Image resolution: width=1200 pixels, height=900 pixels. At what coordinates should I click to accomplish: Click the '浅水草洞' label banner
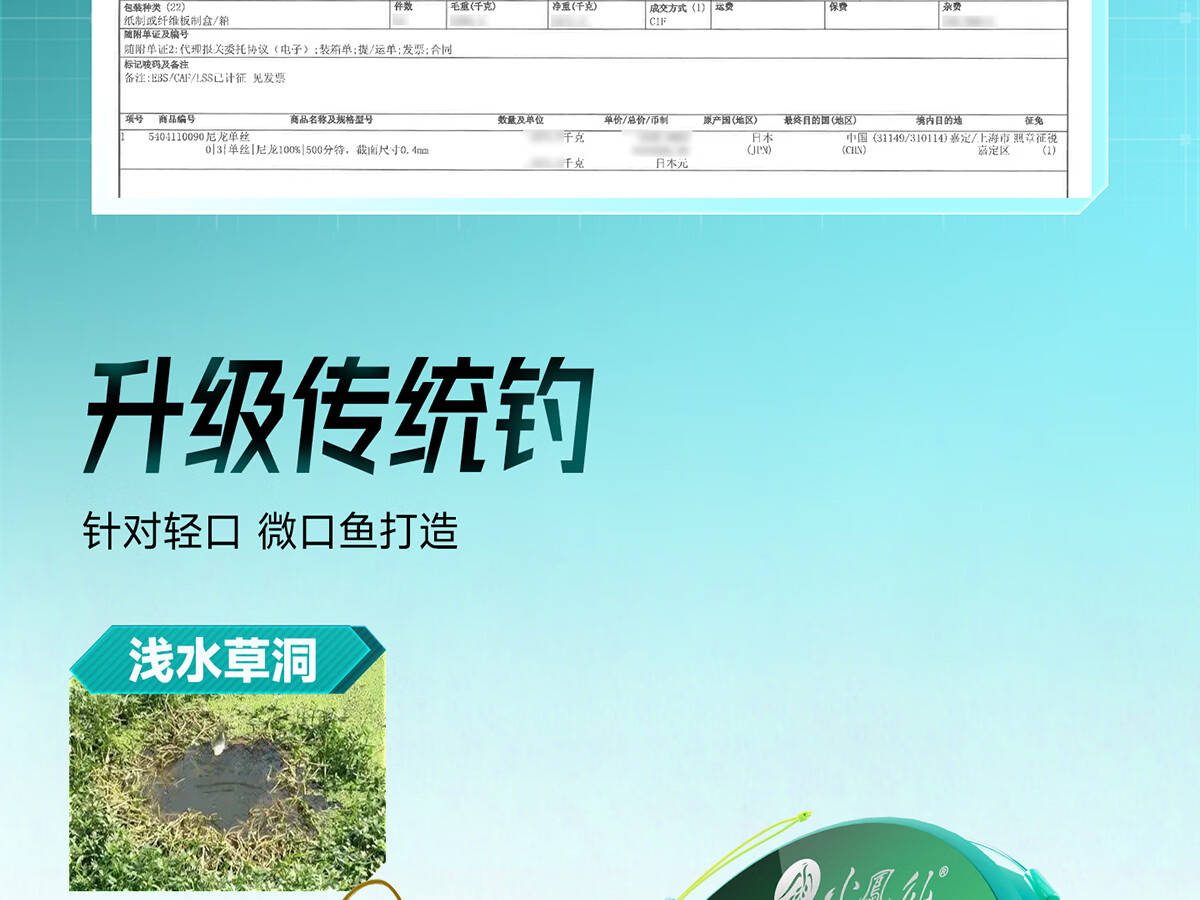tap(227, 660)
